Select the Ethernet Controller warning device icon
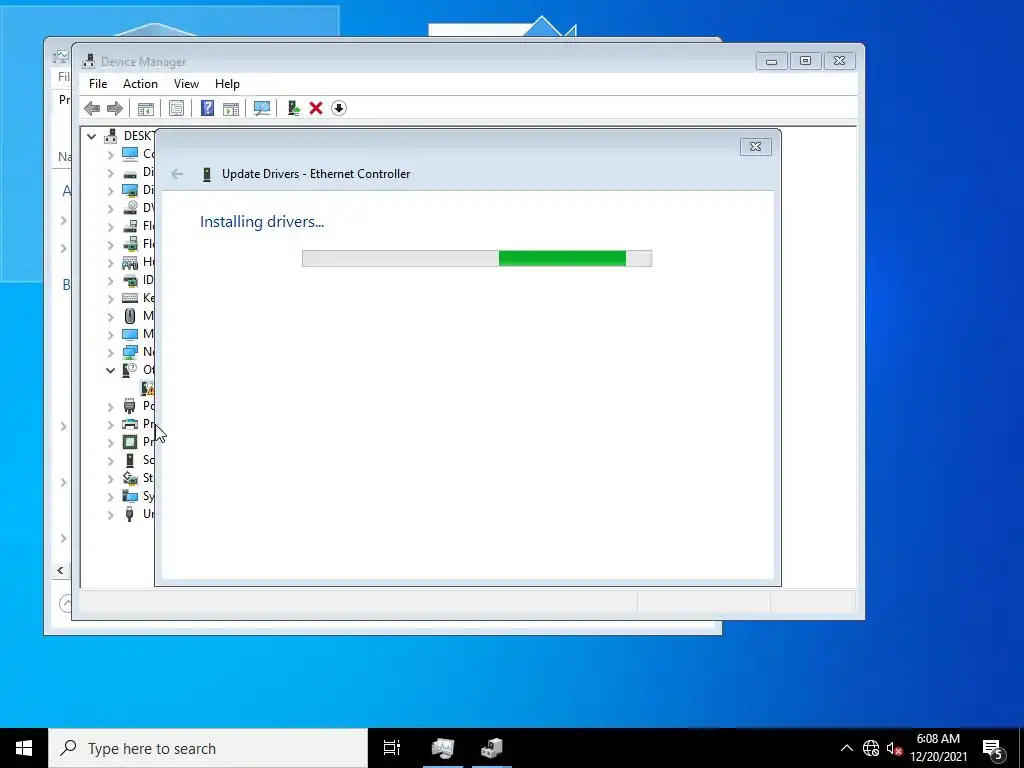This screenshot has width=1024, height=768. [x=148, y=388]
